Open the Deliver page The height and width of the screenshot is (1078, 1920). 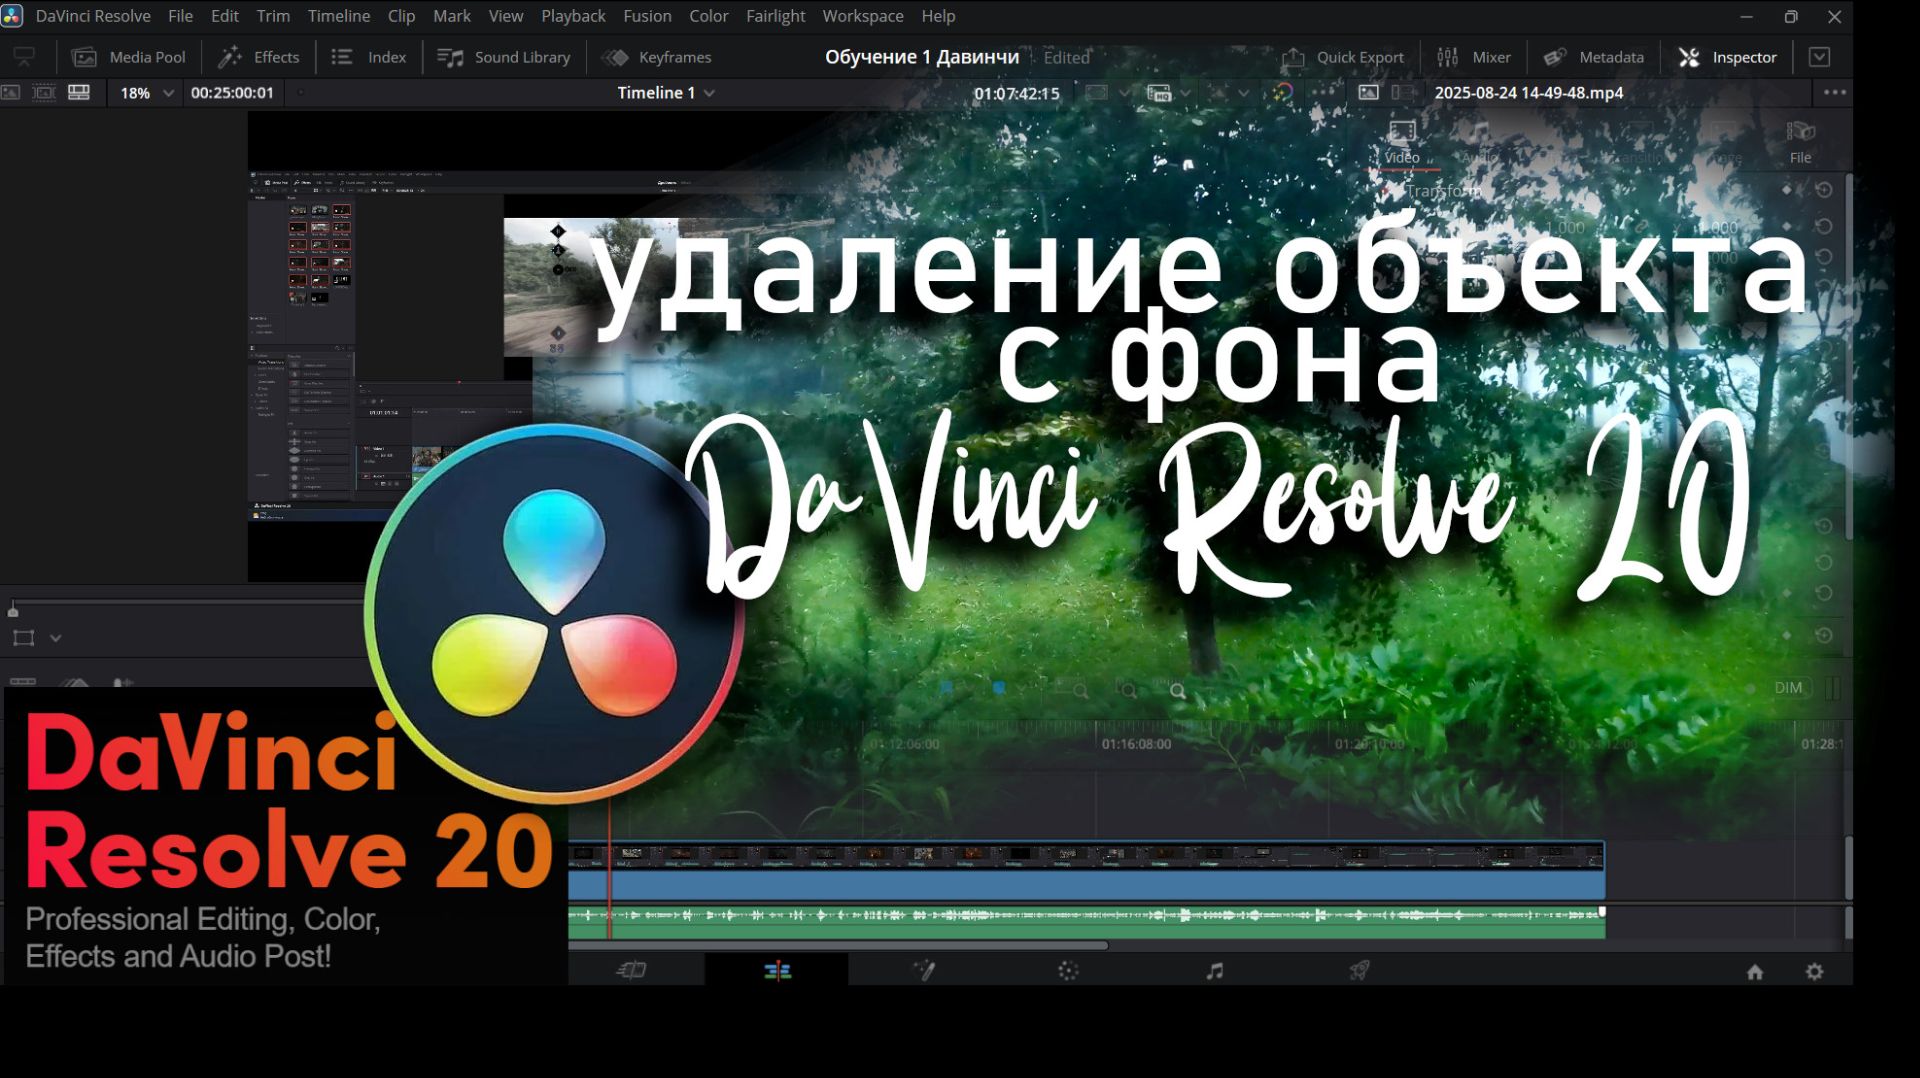click(x=1358, y=969)
